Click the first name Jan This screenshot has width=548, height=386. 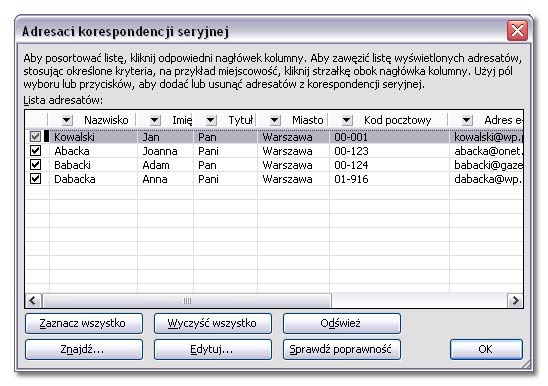click(151, 137)
